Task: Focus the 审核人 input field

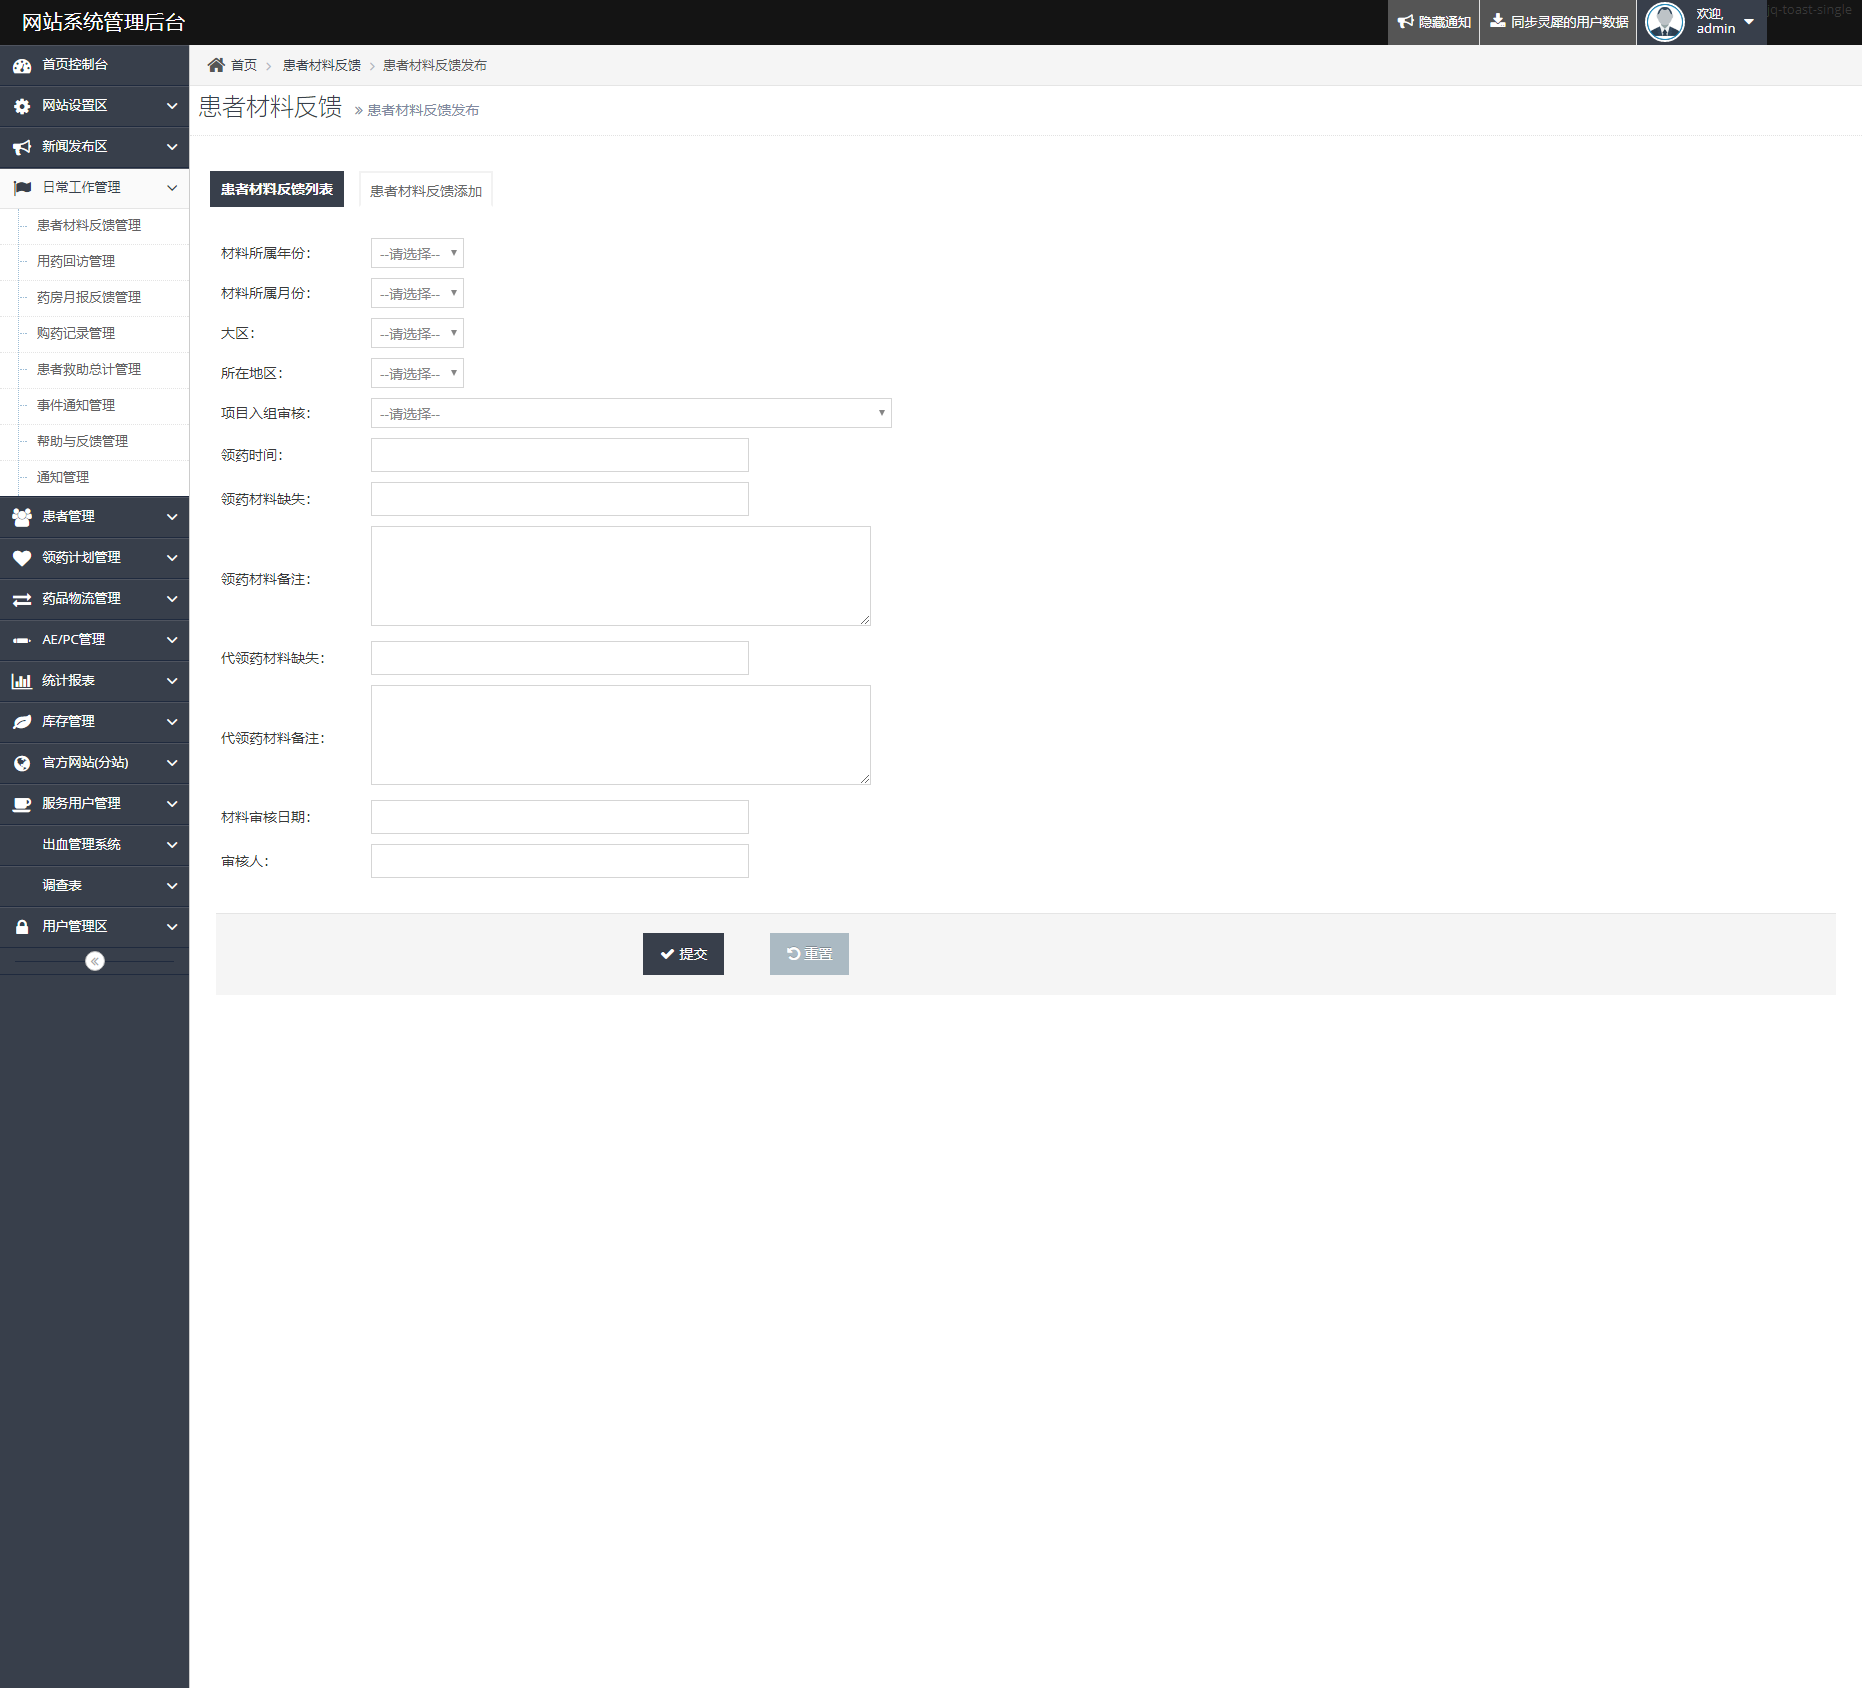Action: click(560, 861)
